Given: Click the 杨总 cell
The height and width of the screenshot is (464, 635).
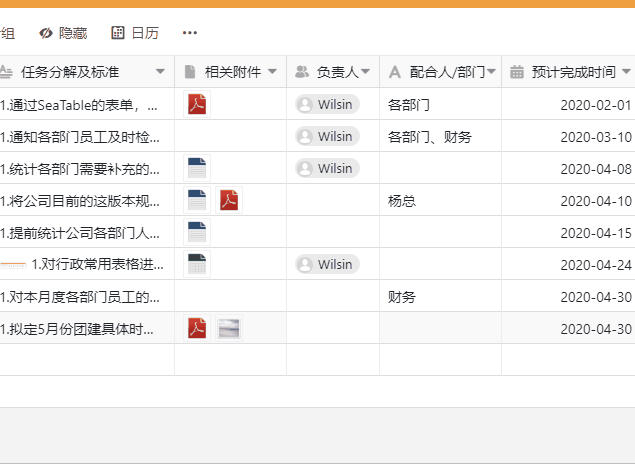Looking at the screenshot, I should pos(441,200).
